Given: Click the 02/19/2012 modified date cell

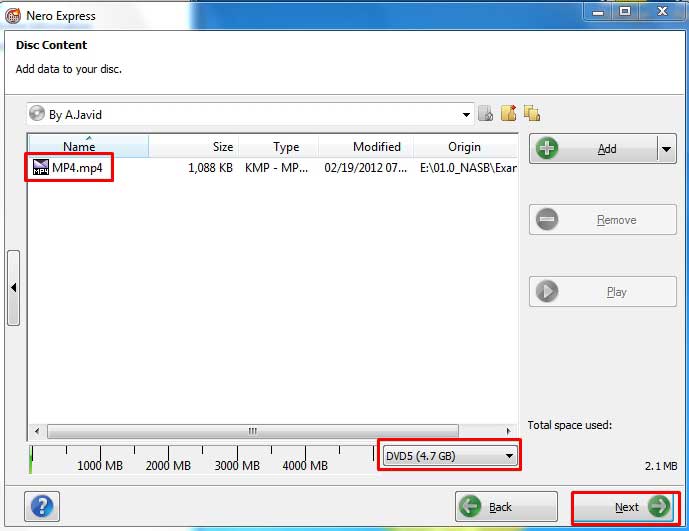Looking at the screenshot, I should pos(366,167).
